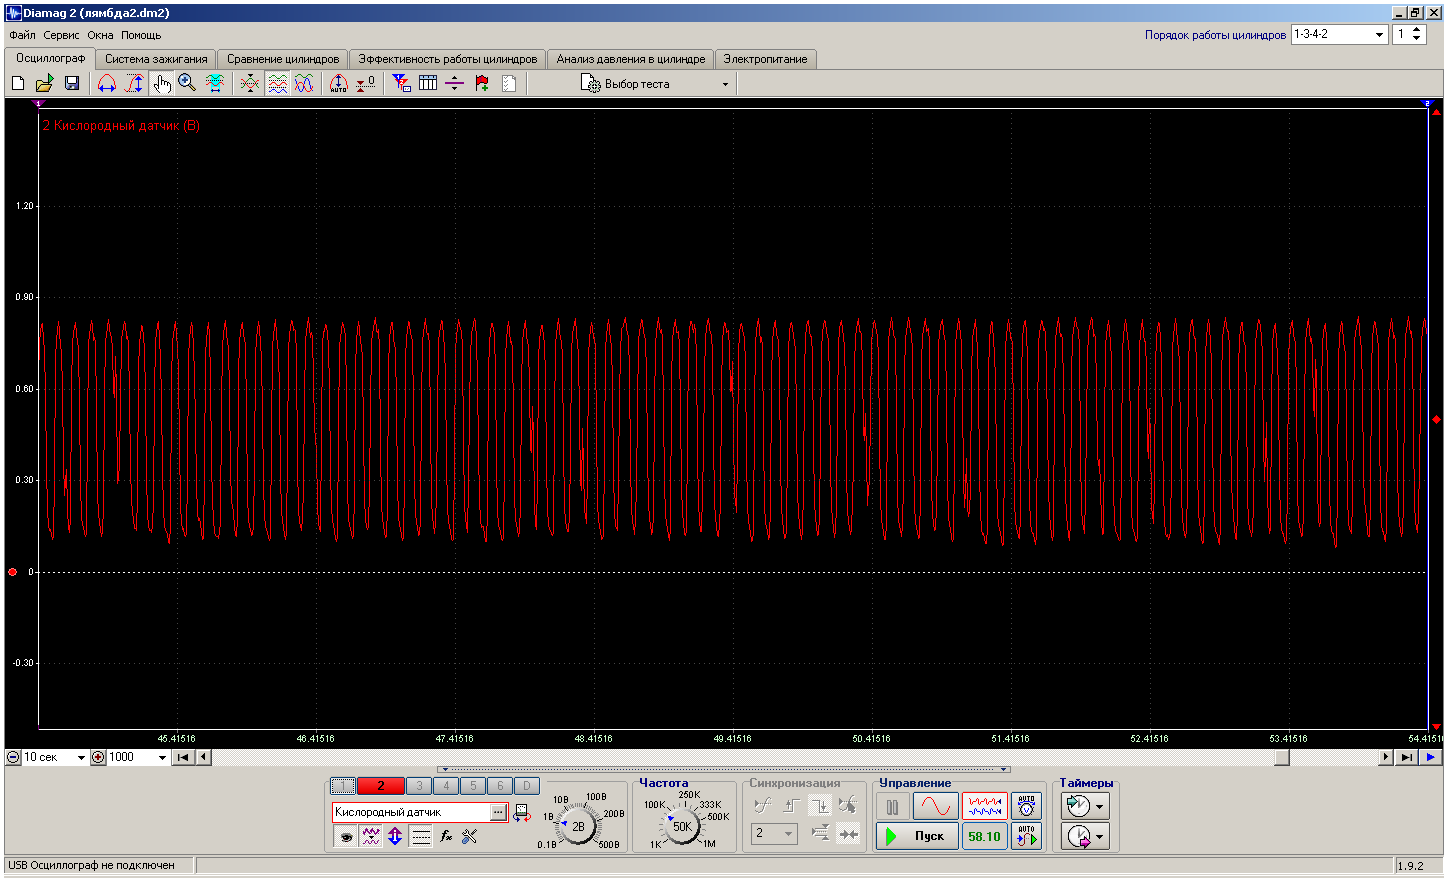Open the filter funnel icon in toolbar

[x=401, y=84]
